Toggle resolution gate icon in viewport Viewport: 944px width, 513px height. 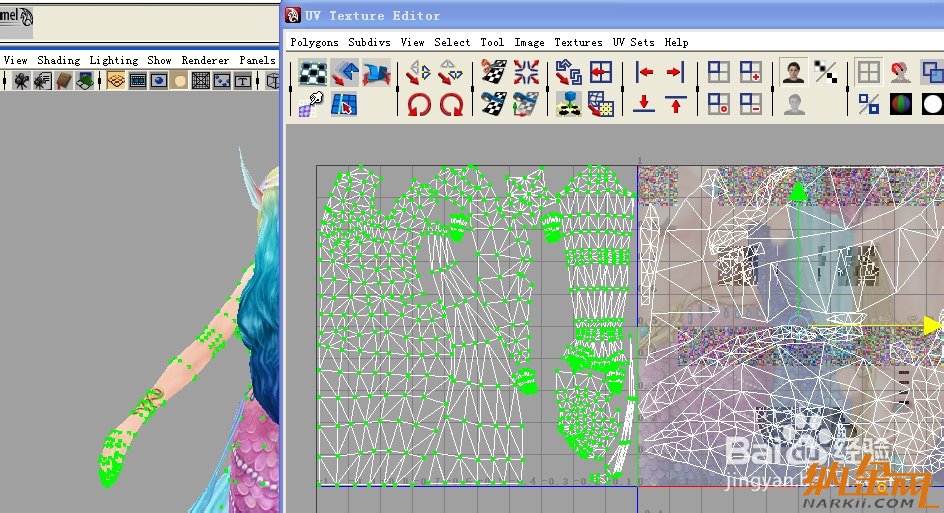(x=158, y=81)
